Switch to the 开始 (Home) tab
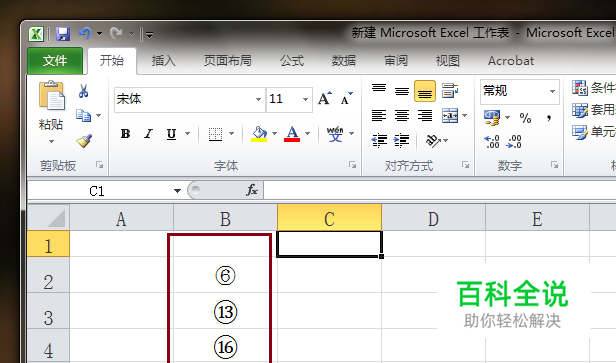616x363 pixels. (x=112, y=60)
